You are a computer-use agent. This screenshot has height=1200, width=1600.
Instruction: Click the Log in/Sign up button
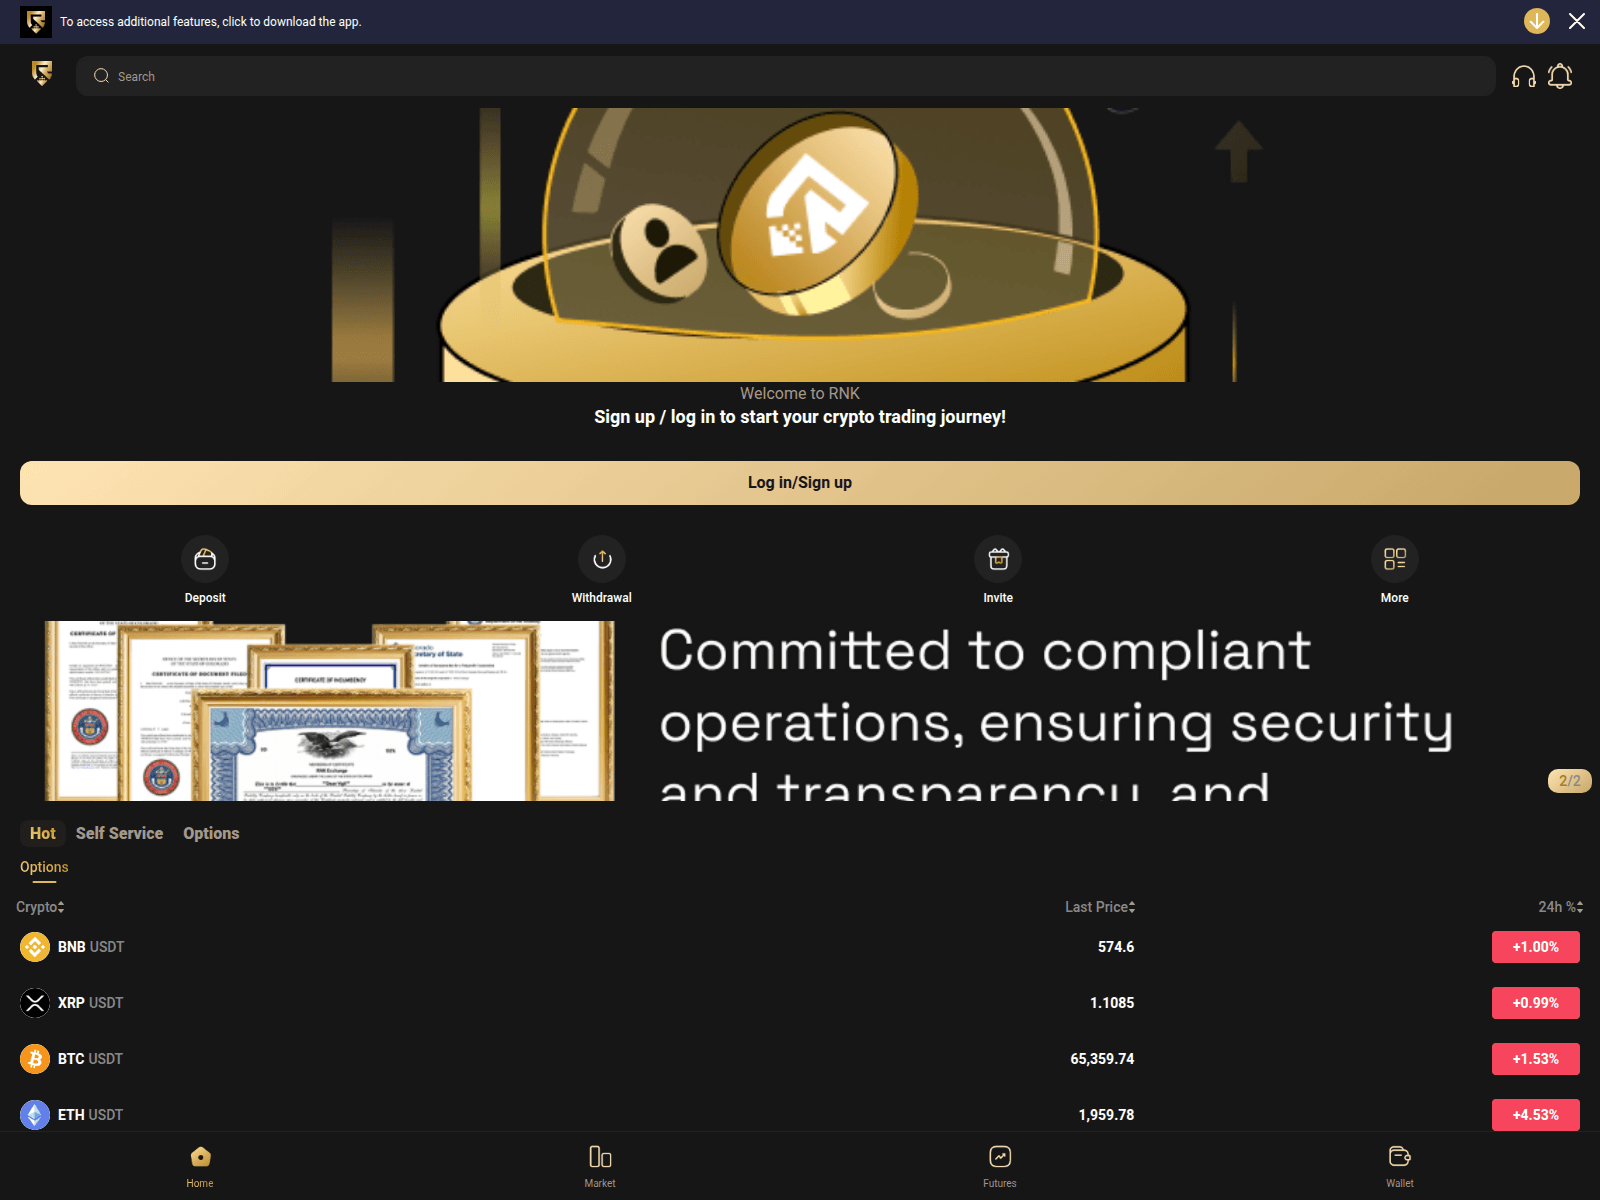click(800, 483)
